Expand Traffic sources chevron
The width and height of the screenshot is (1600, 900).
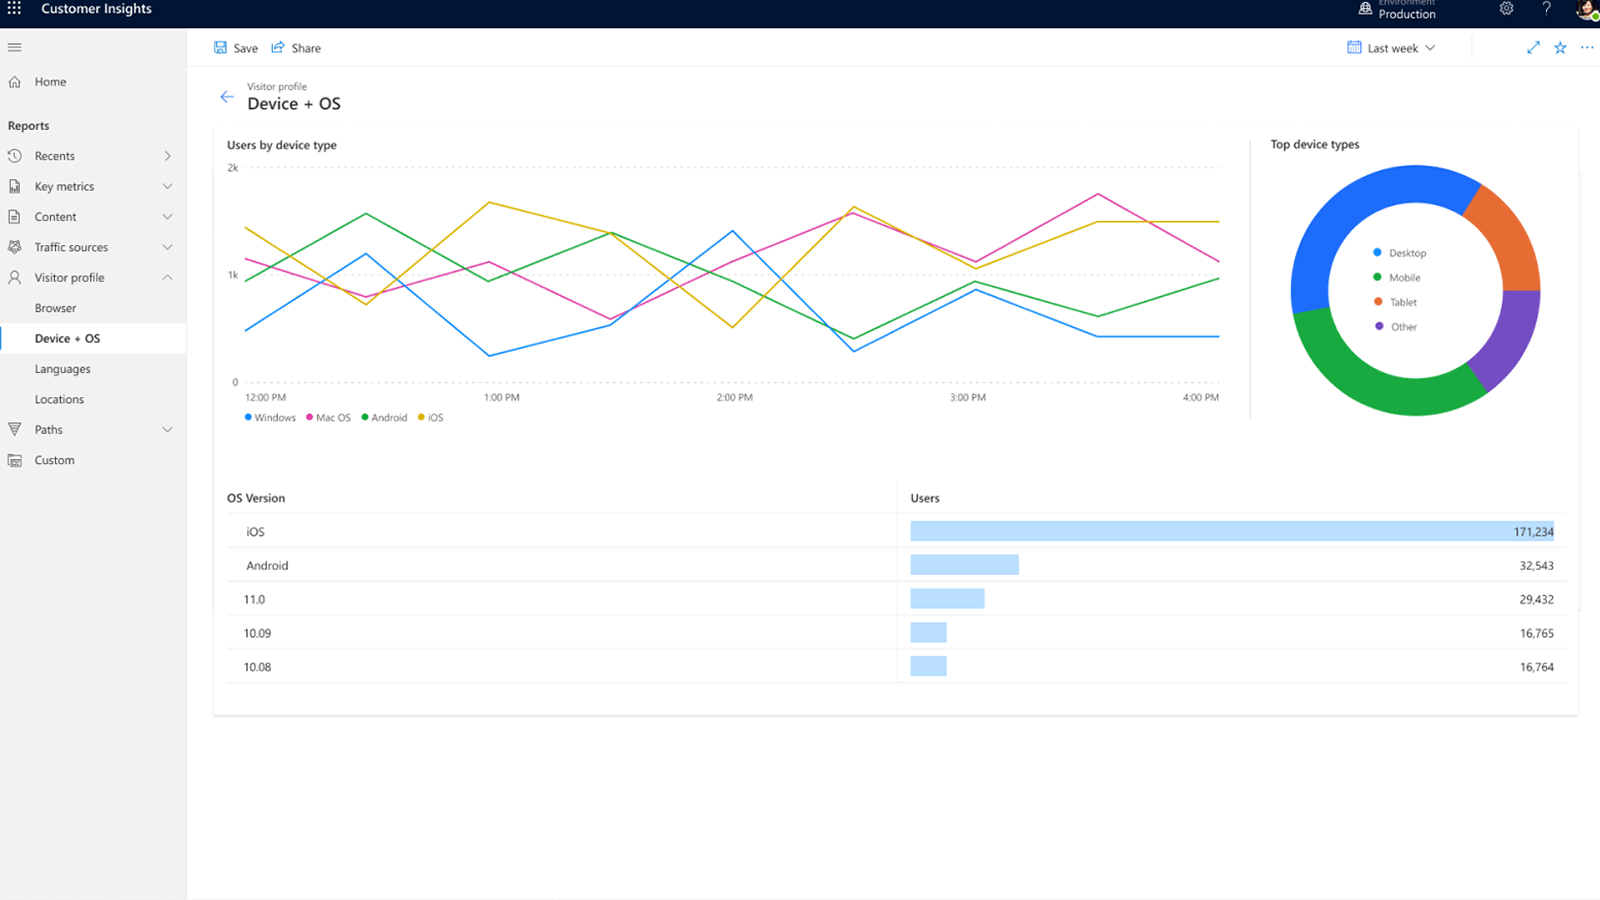[x=167, y=247]
